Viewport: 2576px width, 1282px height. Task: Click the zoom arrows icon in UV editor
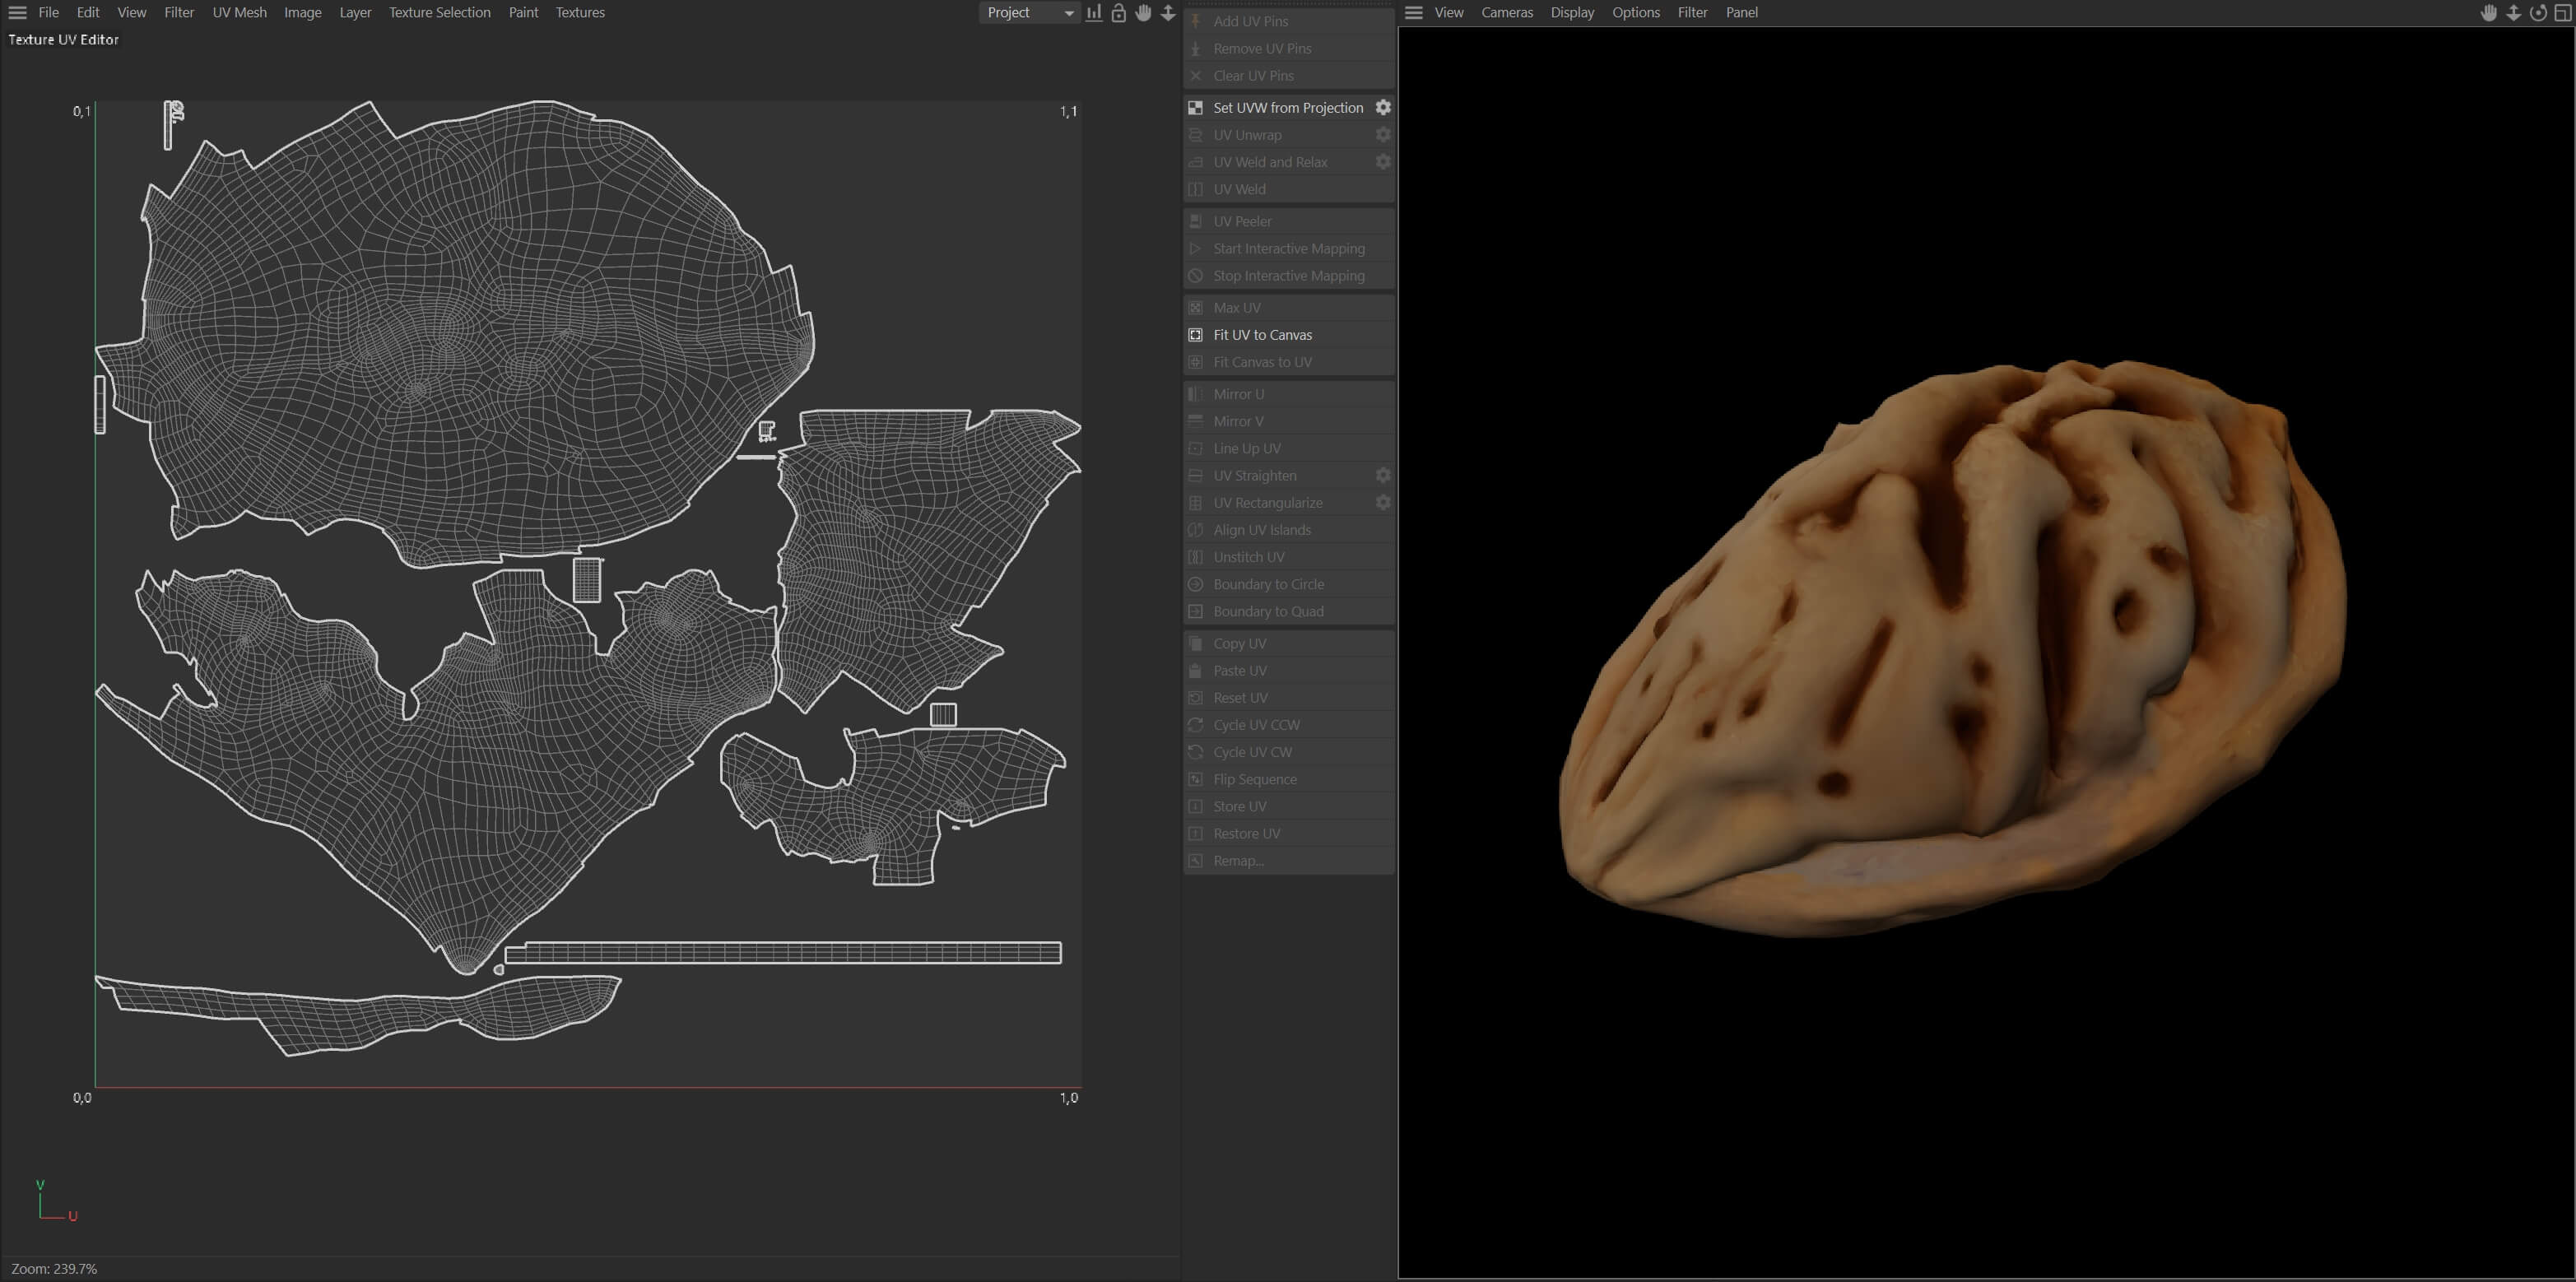pyautogui.click(x=1168, y=13)
